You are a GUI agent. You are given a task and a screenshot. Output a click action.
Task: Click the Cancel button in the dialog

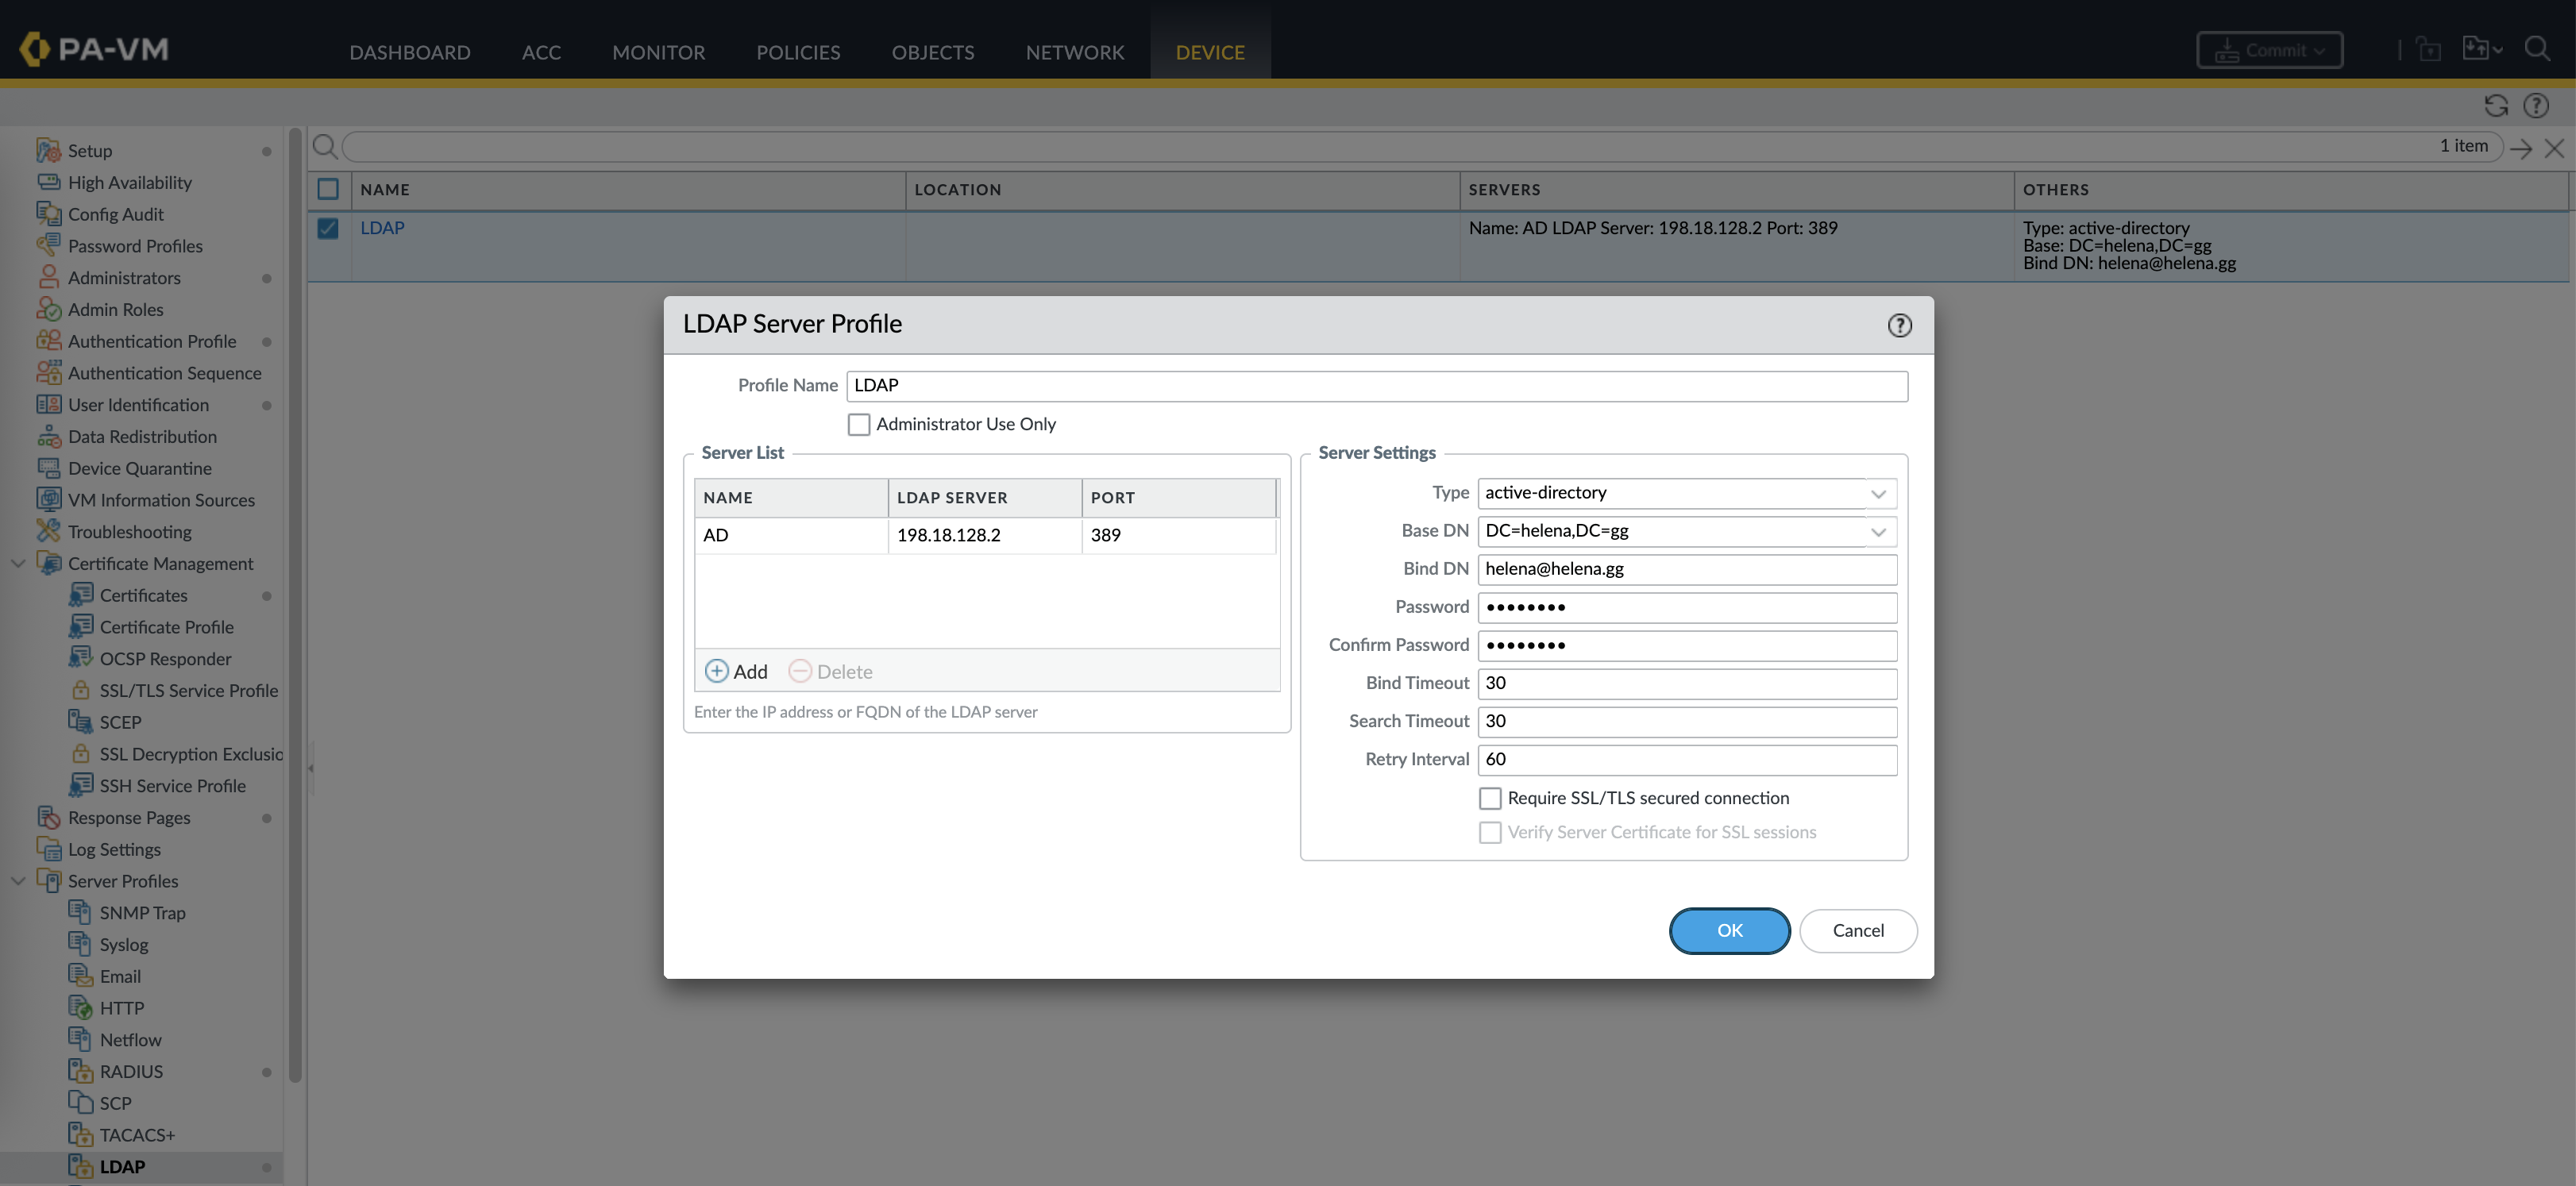(x=1857, y=930)
